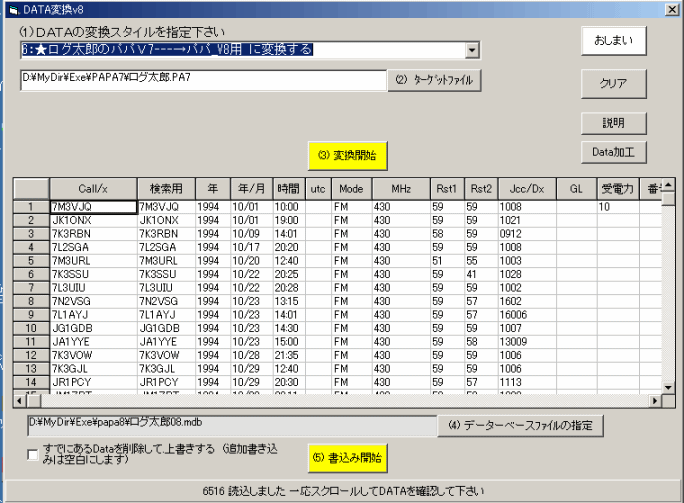This screenshot has height=503, width=684.
Task: Select the 7M3URL cell in 検索用 column
Action: click(166, 261)
